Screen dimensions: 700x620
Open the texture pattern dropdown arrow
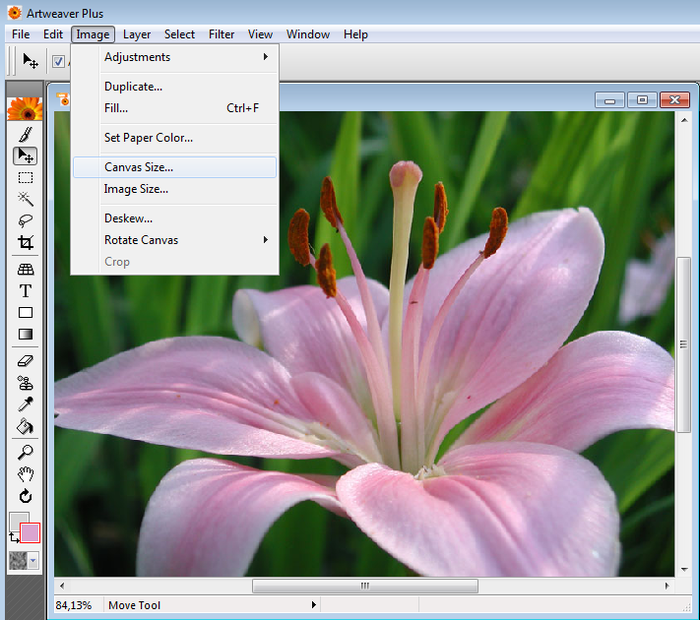pyautogui.click(x=33, y=560)
